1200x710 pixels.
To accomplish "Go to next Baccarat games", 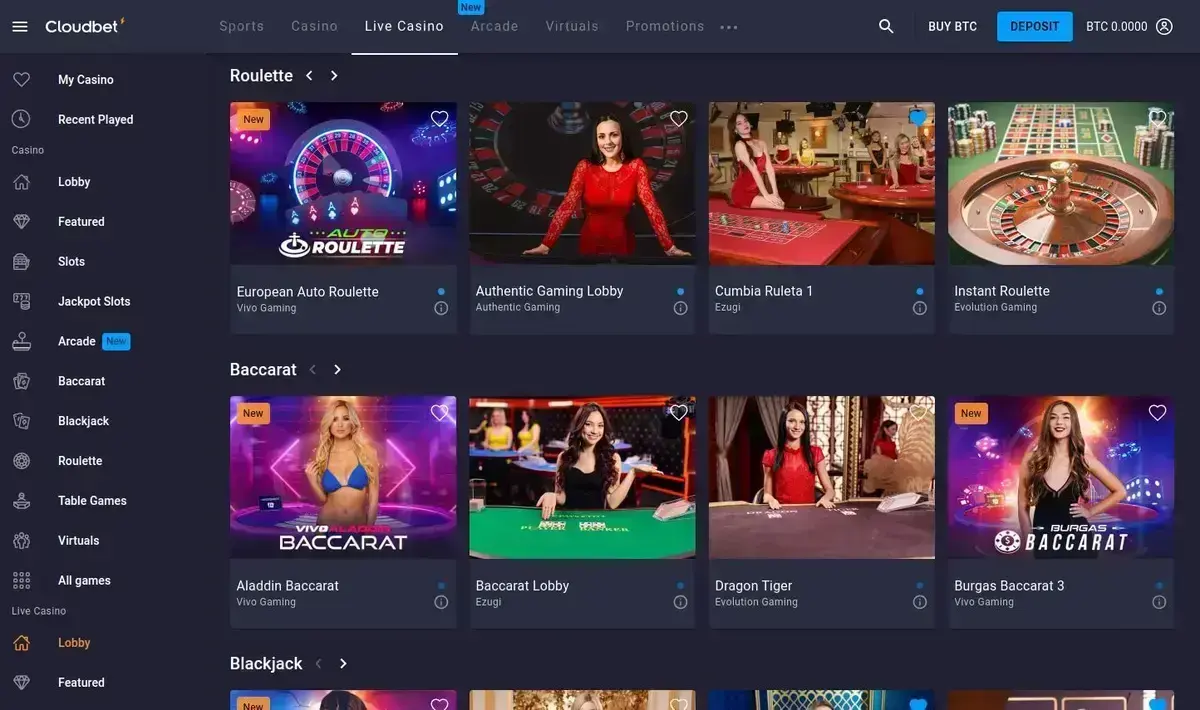I will tap(338, 370).
